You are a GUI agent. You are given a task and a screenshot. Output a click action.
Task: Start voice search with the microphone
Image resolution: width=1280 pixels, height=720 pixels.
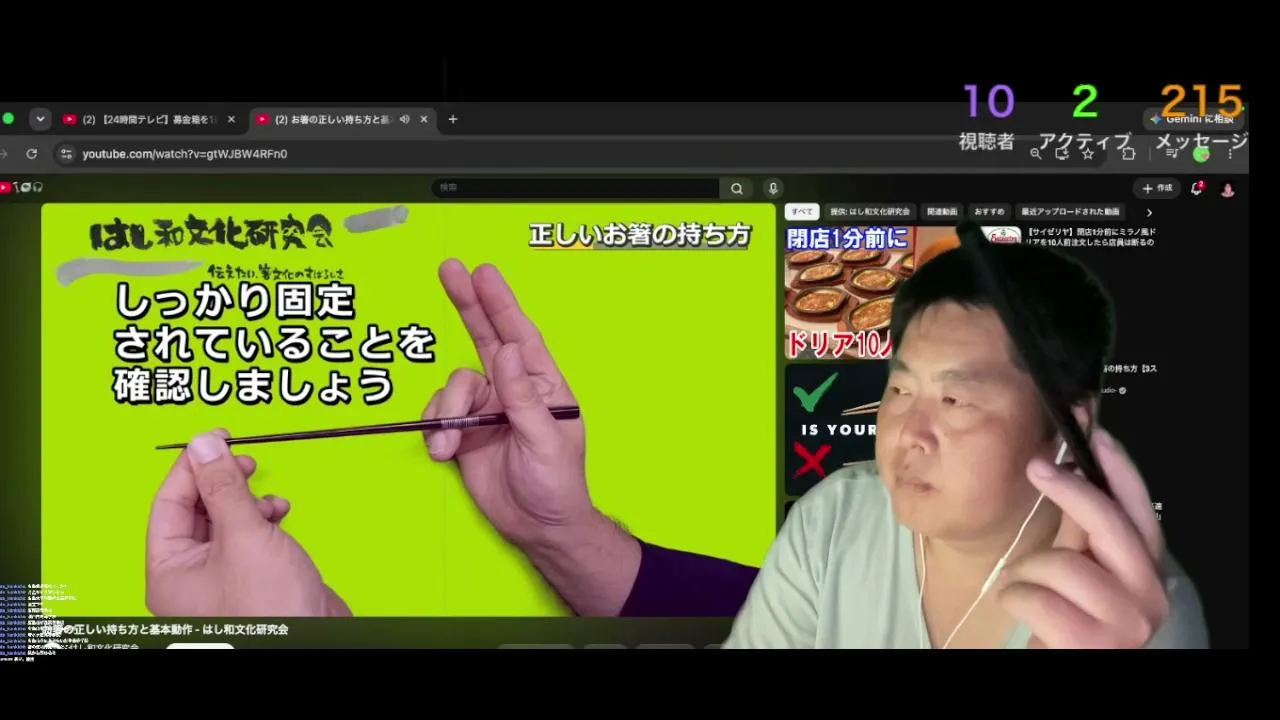pos(773,188)
